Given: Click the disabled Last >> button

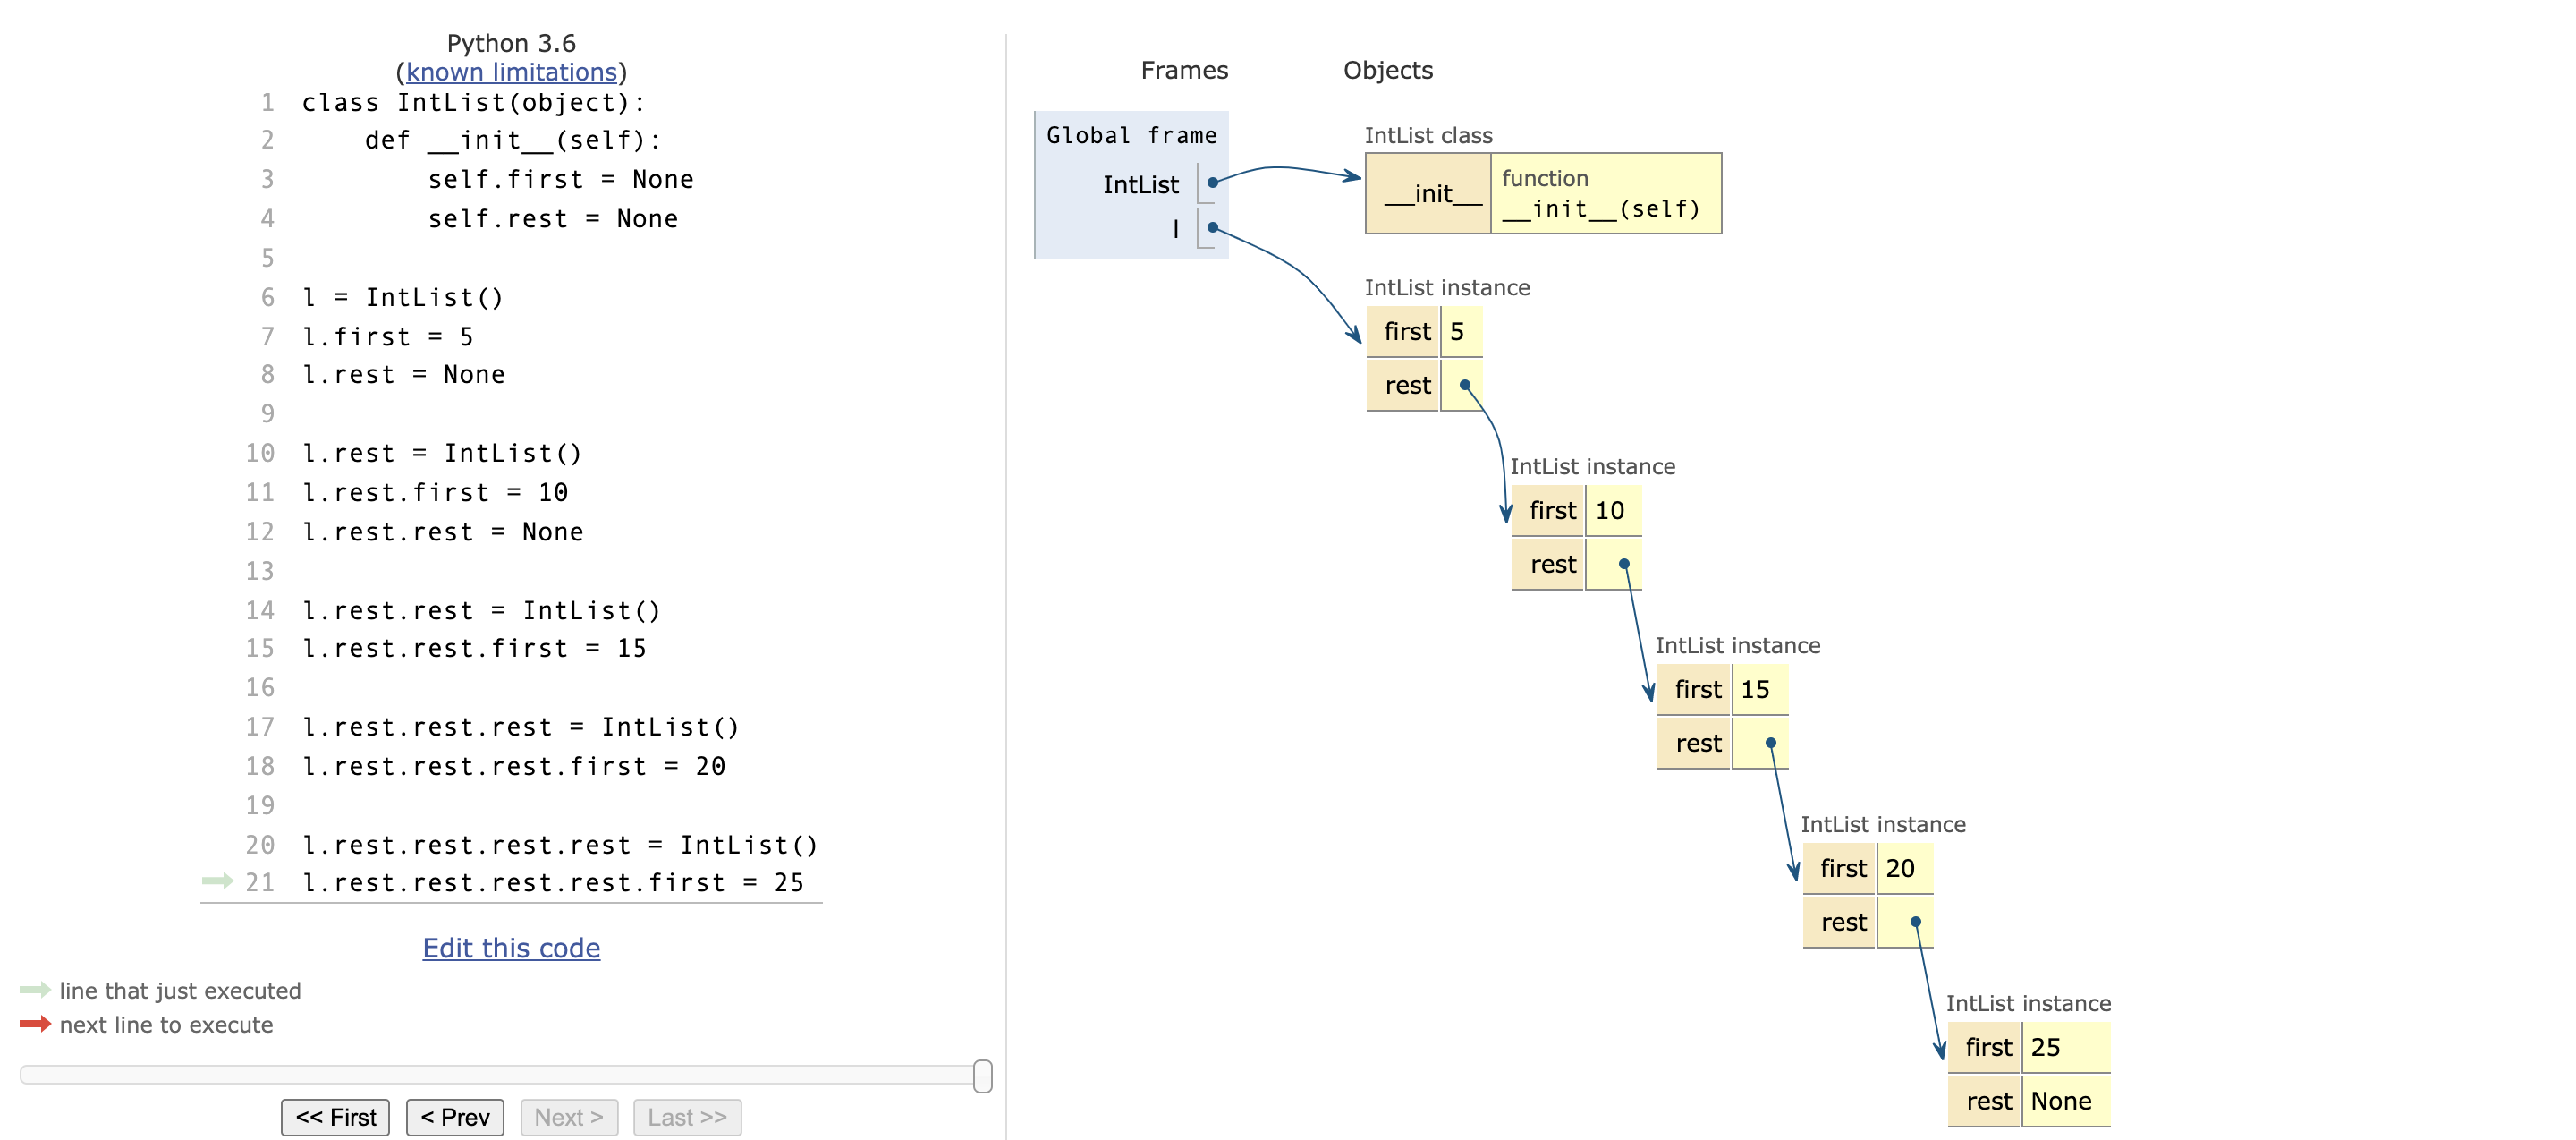Looking at the screenshot, I should pos(687,1116).
